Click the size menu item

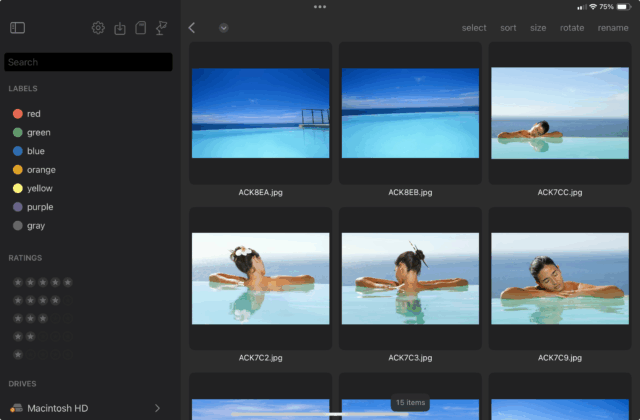[538, 28]
